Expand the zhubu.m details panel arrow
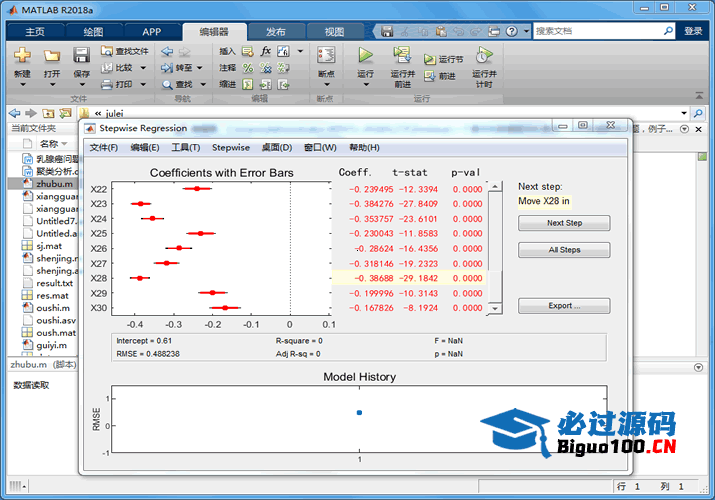The image size is (715, 500). [698, 367]
